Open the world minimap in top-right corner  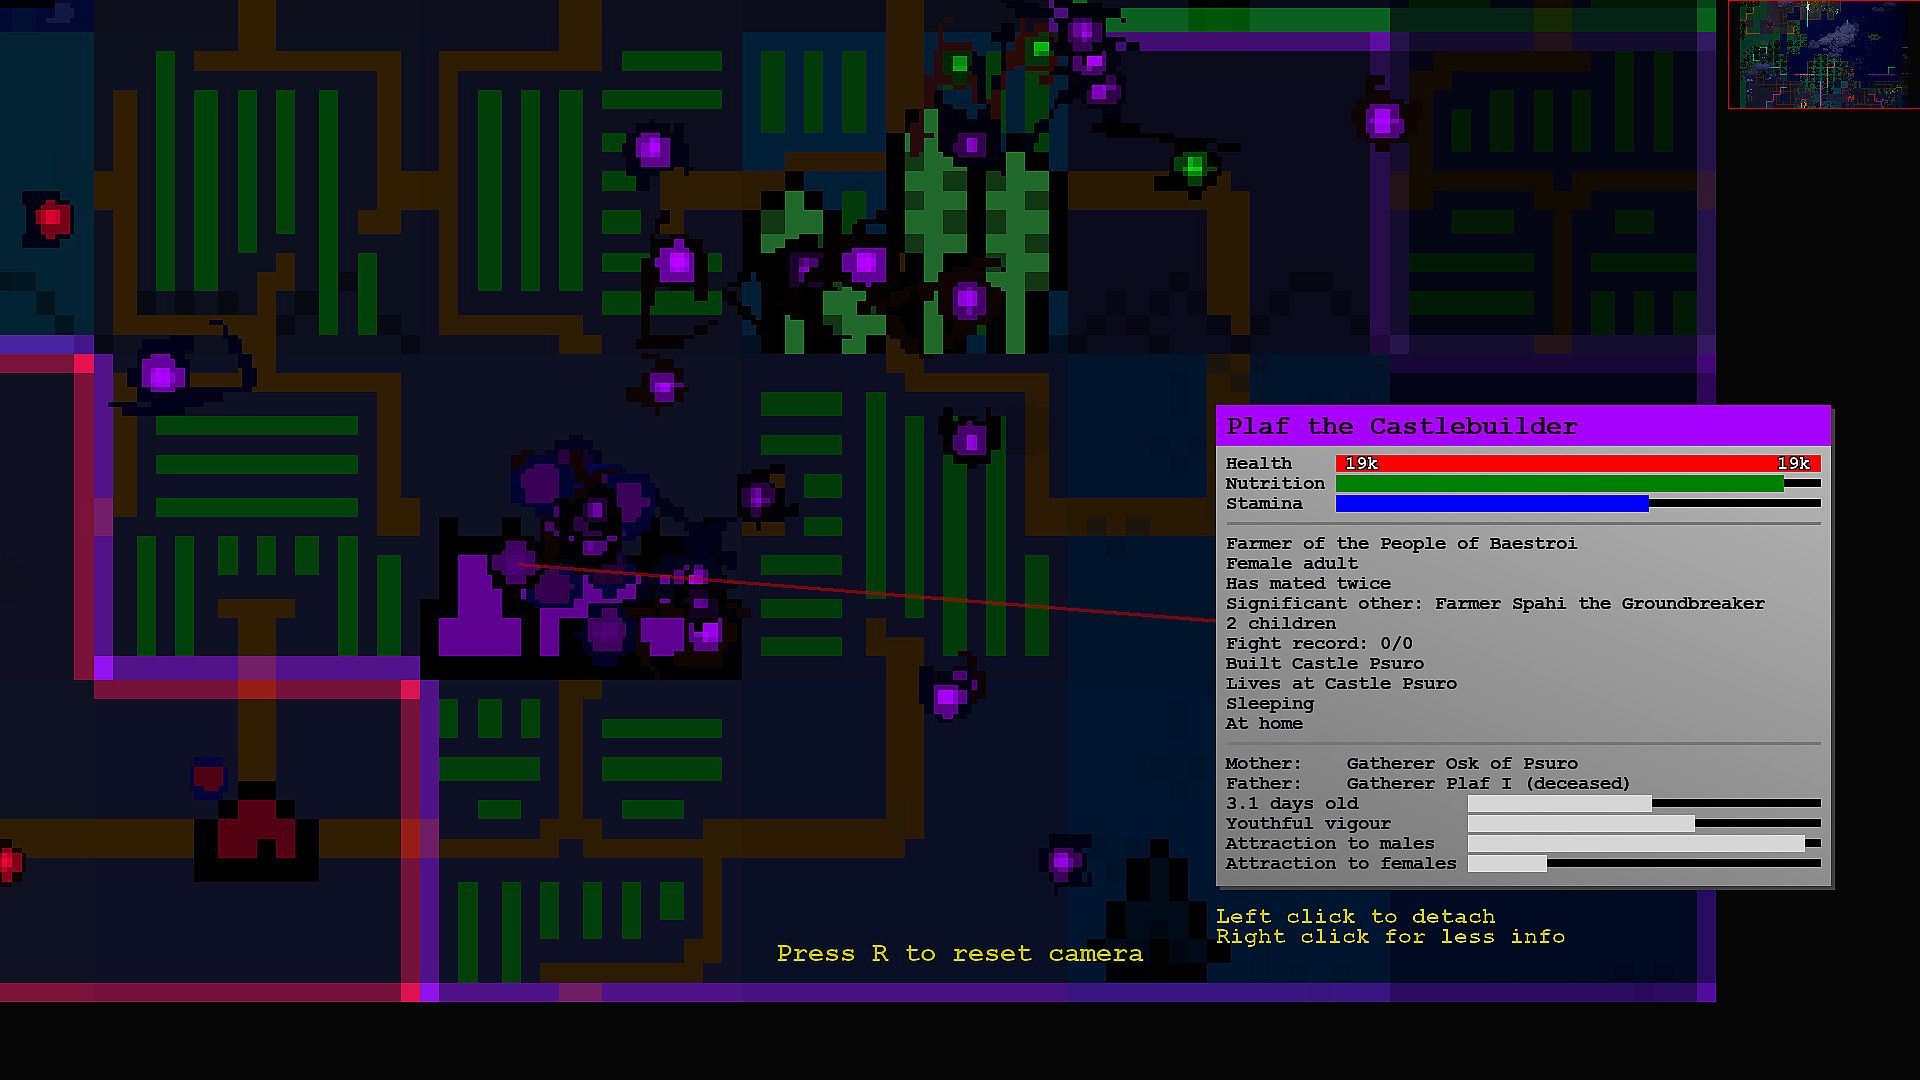point(1823,54)
